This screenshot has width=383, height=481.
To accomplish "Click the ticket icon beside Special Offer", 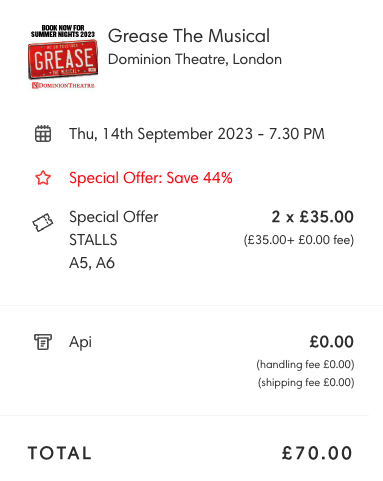I will [x=43, y=222].
